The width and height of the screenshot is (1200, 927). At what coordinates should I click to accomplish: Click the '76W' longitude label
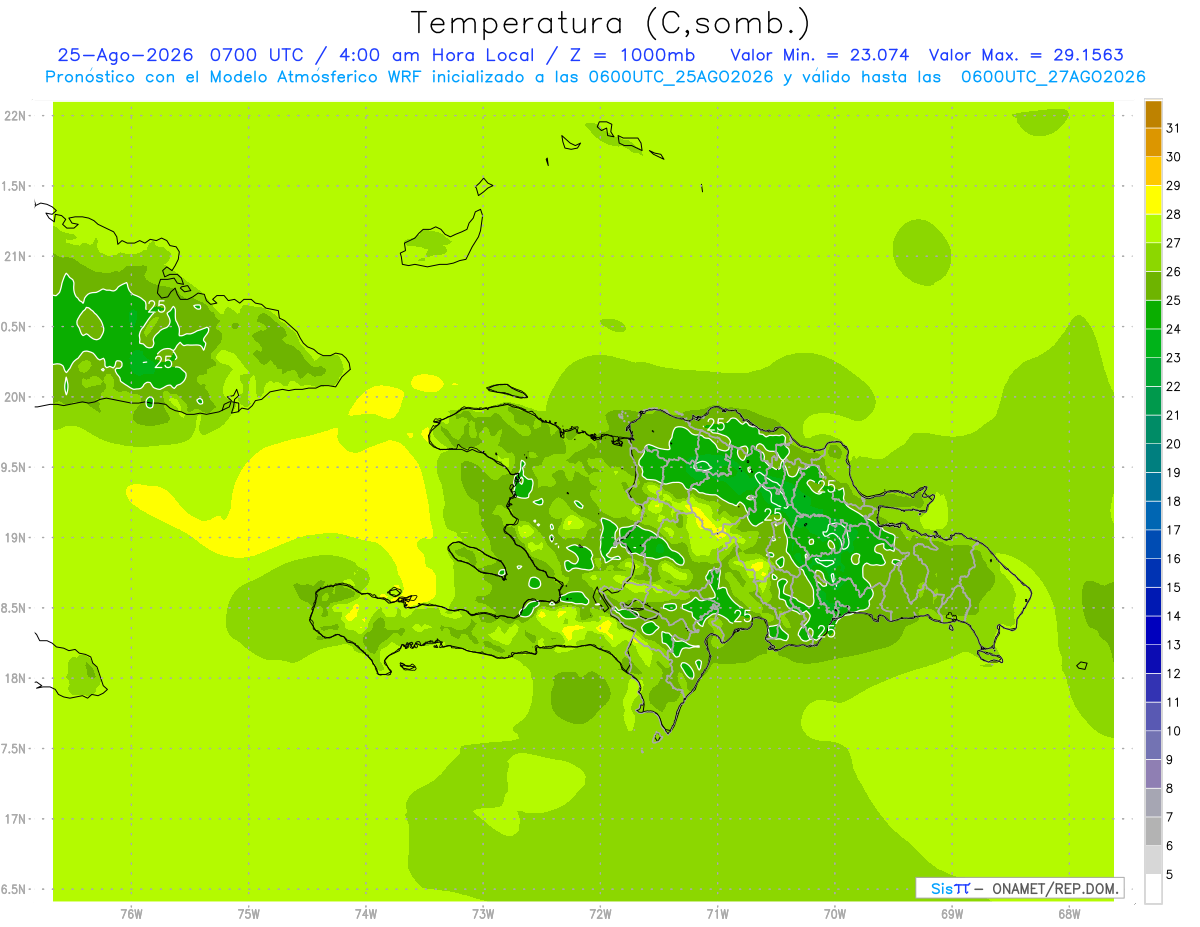point(131,914)
